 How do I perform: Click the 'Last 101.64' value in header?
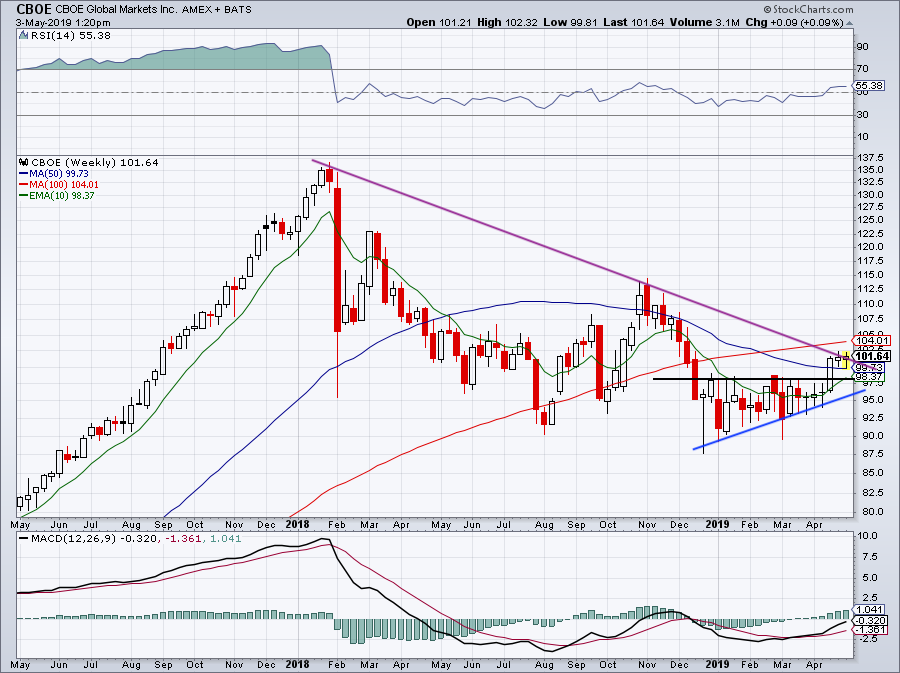coord(634,22)
